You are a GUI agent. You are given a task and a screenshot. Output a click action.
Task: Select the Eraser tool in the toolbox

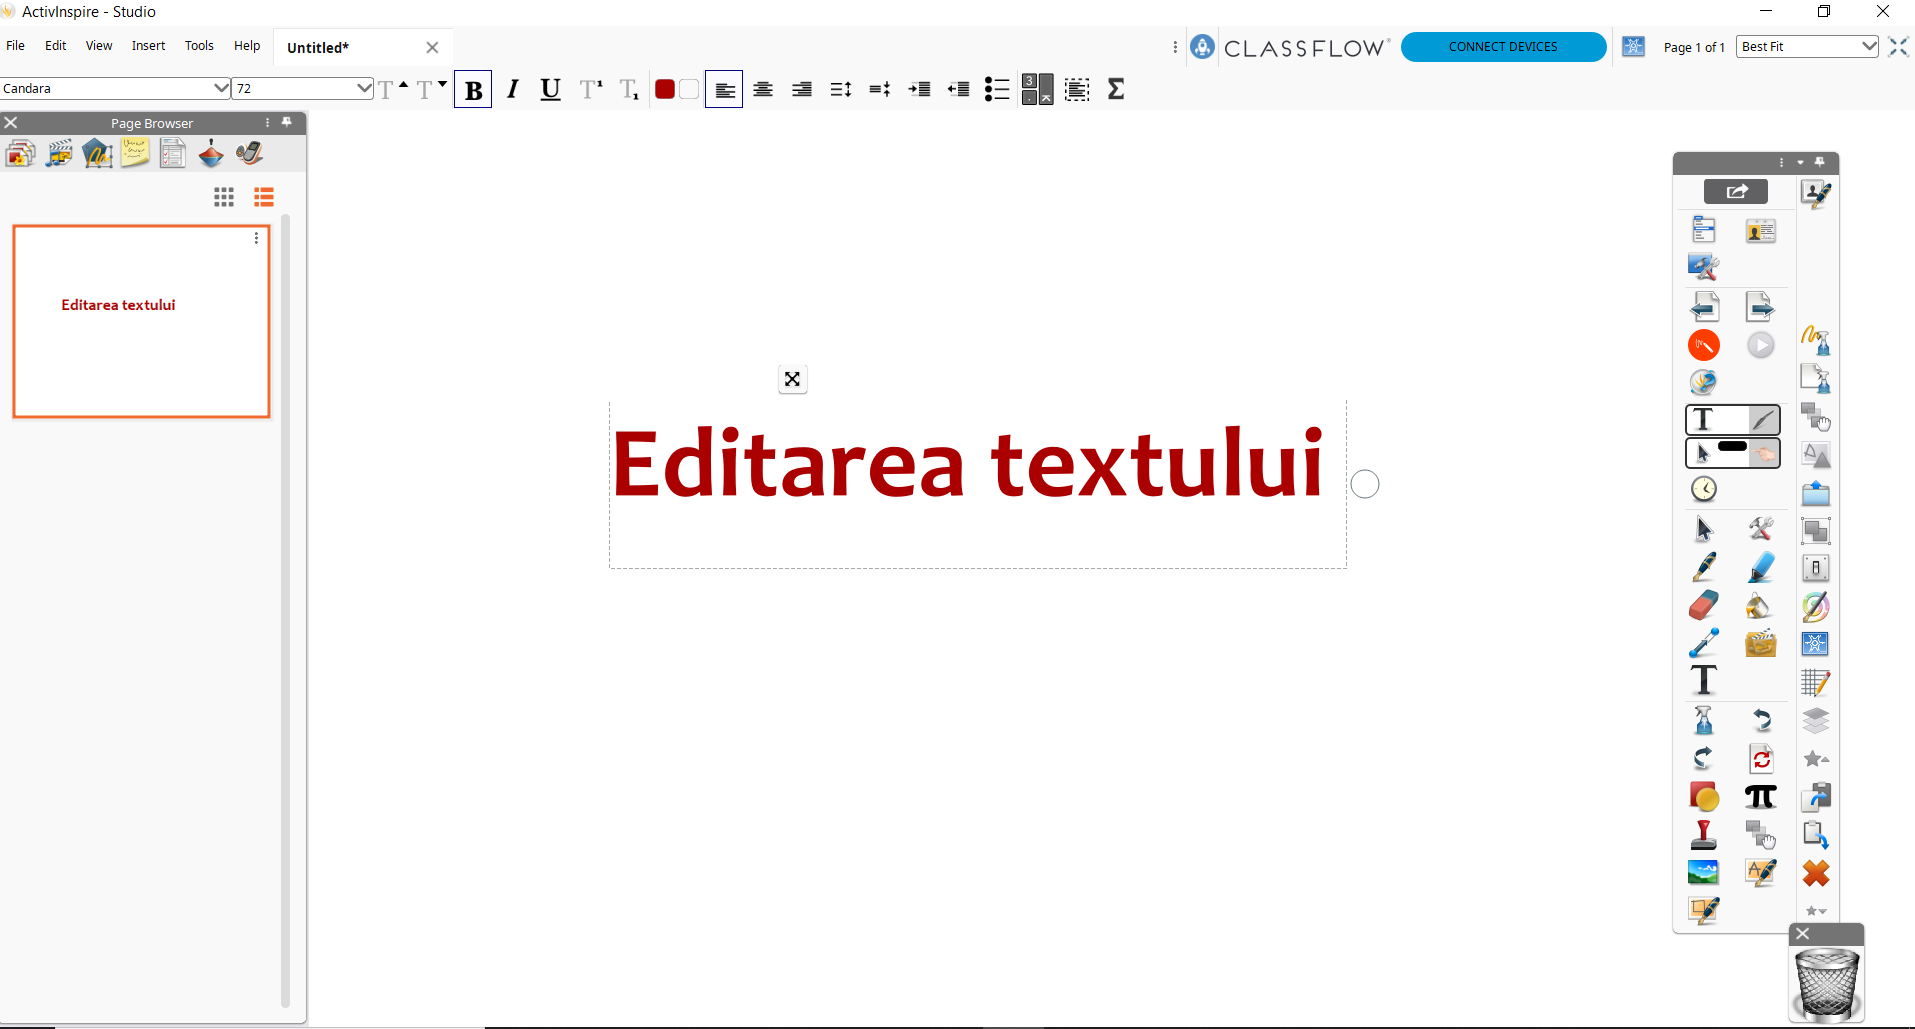point(1703,606)
